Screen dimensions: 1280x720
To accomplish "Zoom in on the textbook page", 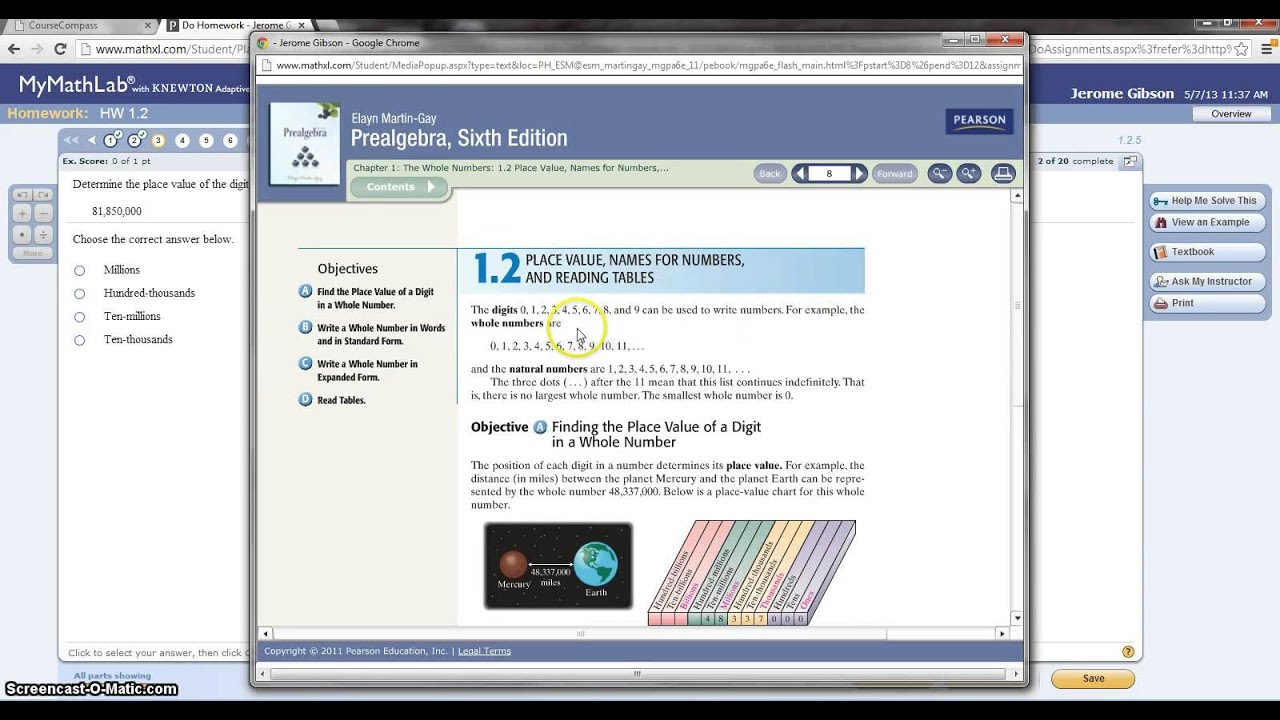I will (x=968, y=173).
